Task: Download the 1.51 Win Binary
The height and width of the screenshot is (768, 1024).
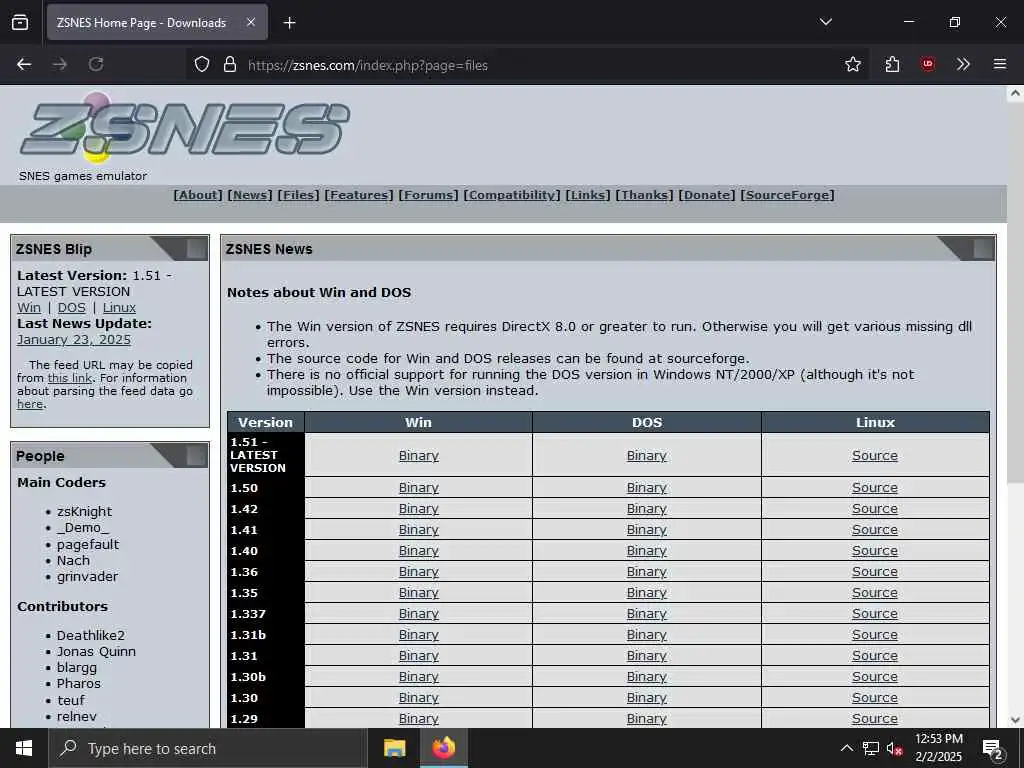Action: point(419,456)
